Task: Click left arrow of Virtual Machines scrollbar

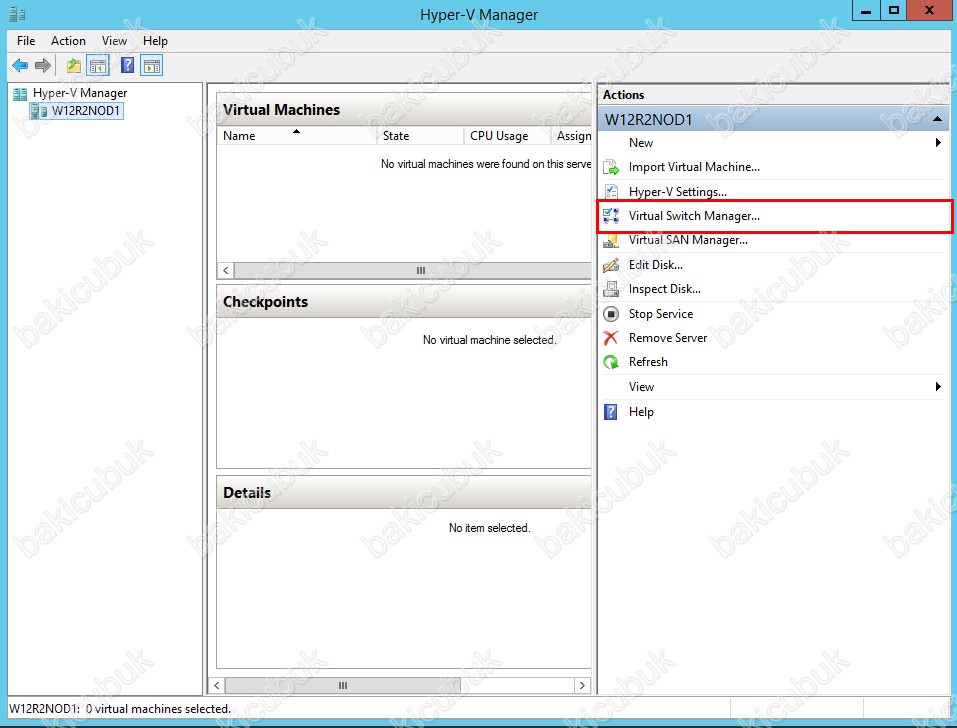Action: pos(226,270)
